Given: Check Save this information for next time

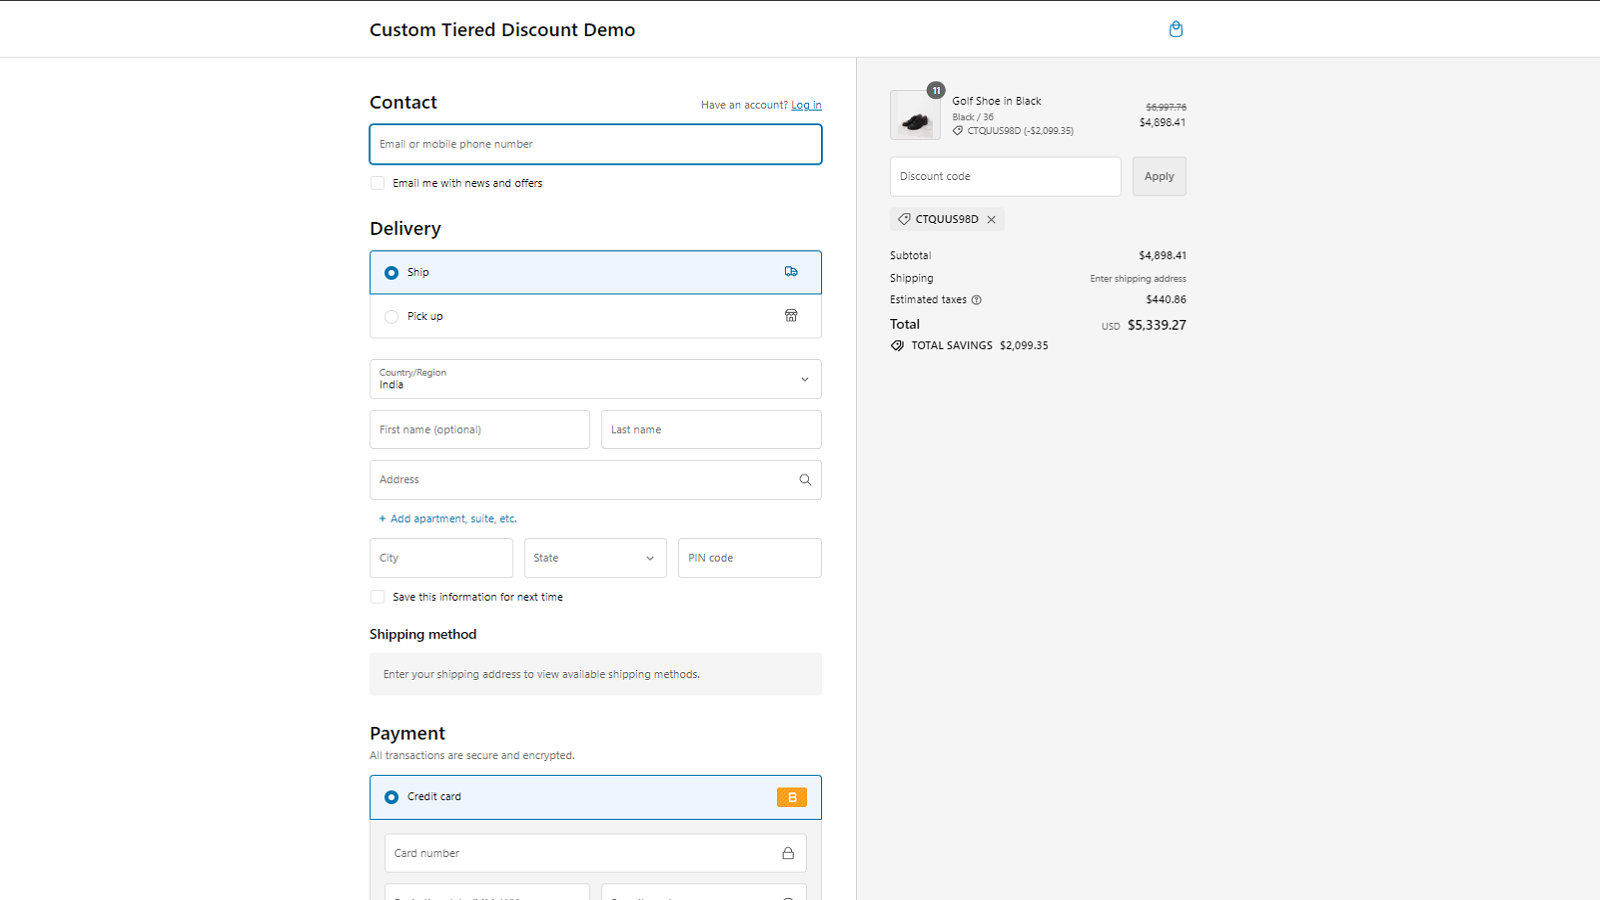Looking at the screenshot, I should (377, 596).
